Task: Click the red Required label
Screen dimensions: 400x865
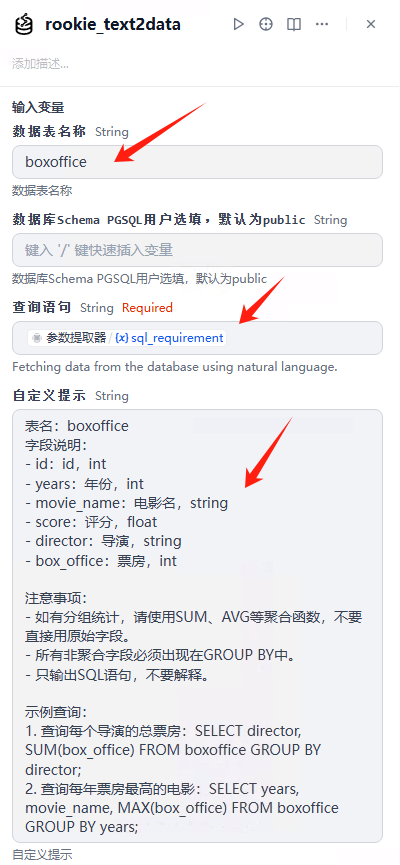Action: click(147, 308)
